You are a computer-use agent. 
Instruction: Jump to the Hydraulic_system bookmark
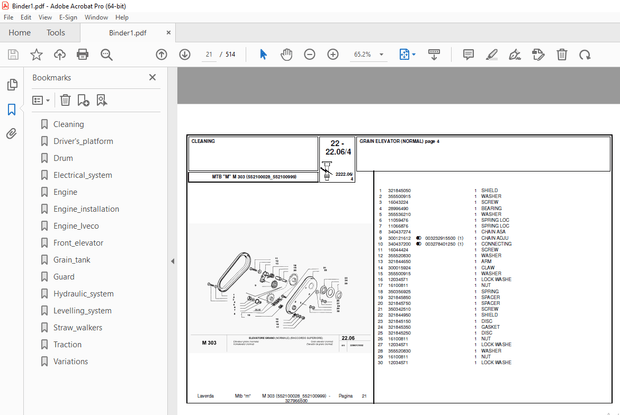point(83,294)
